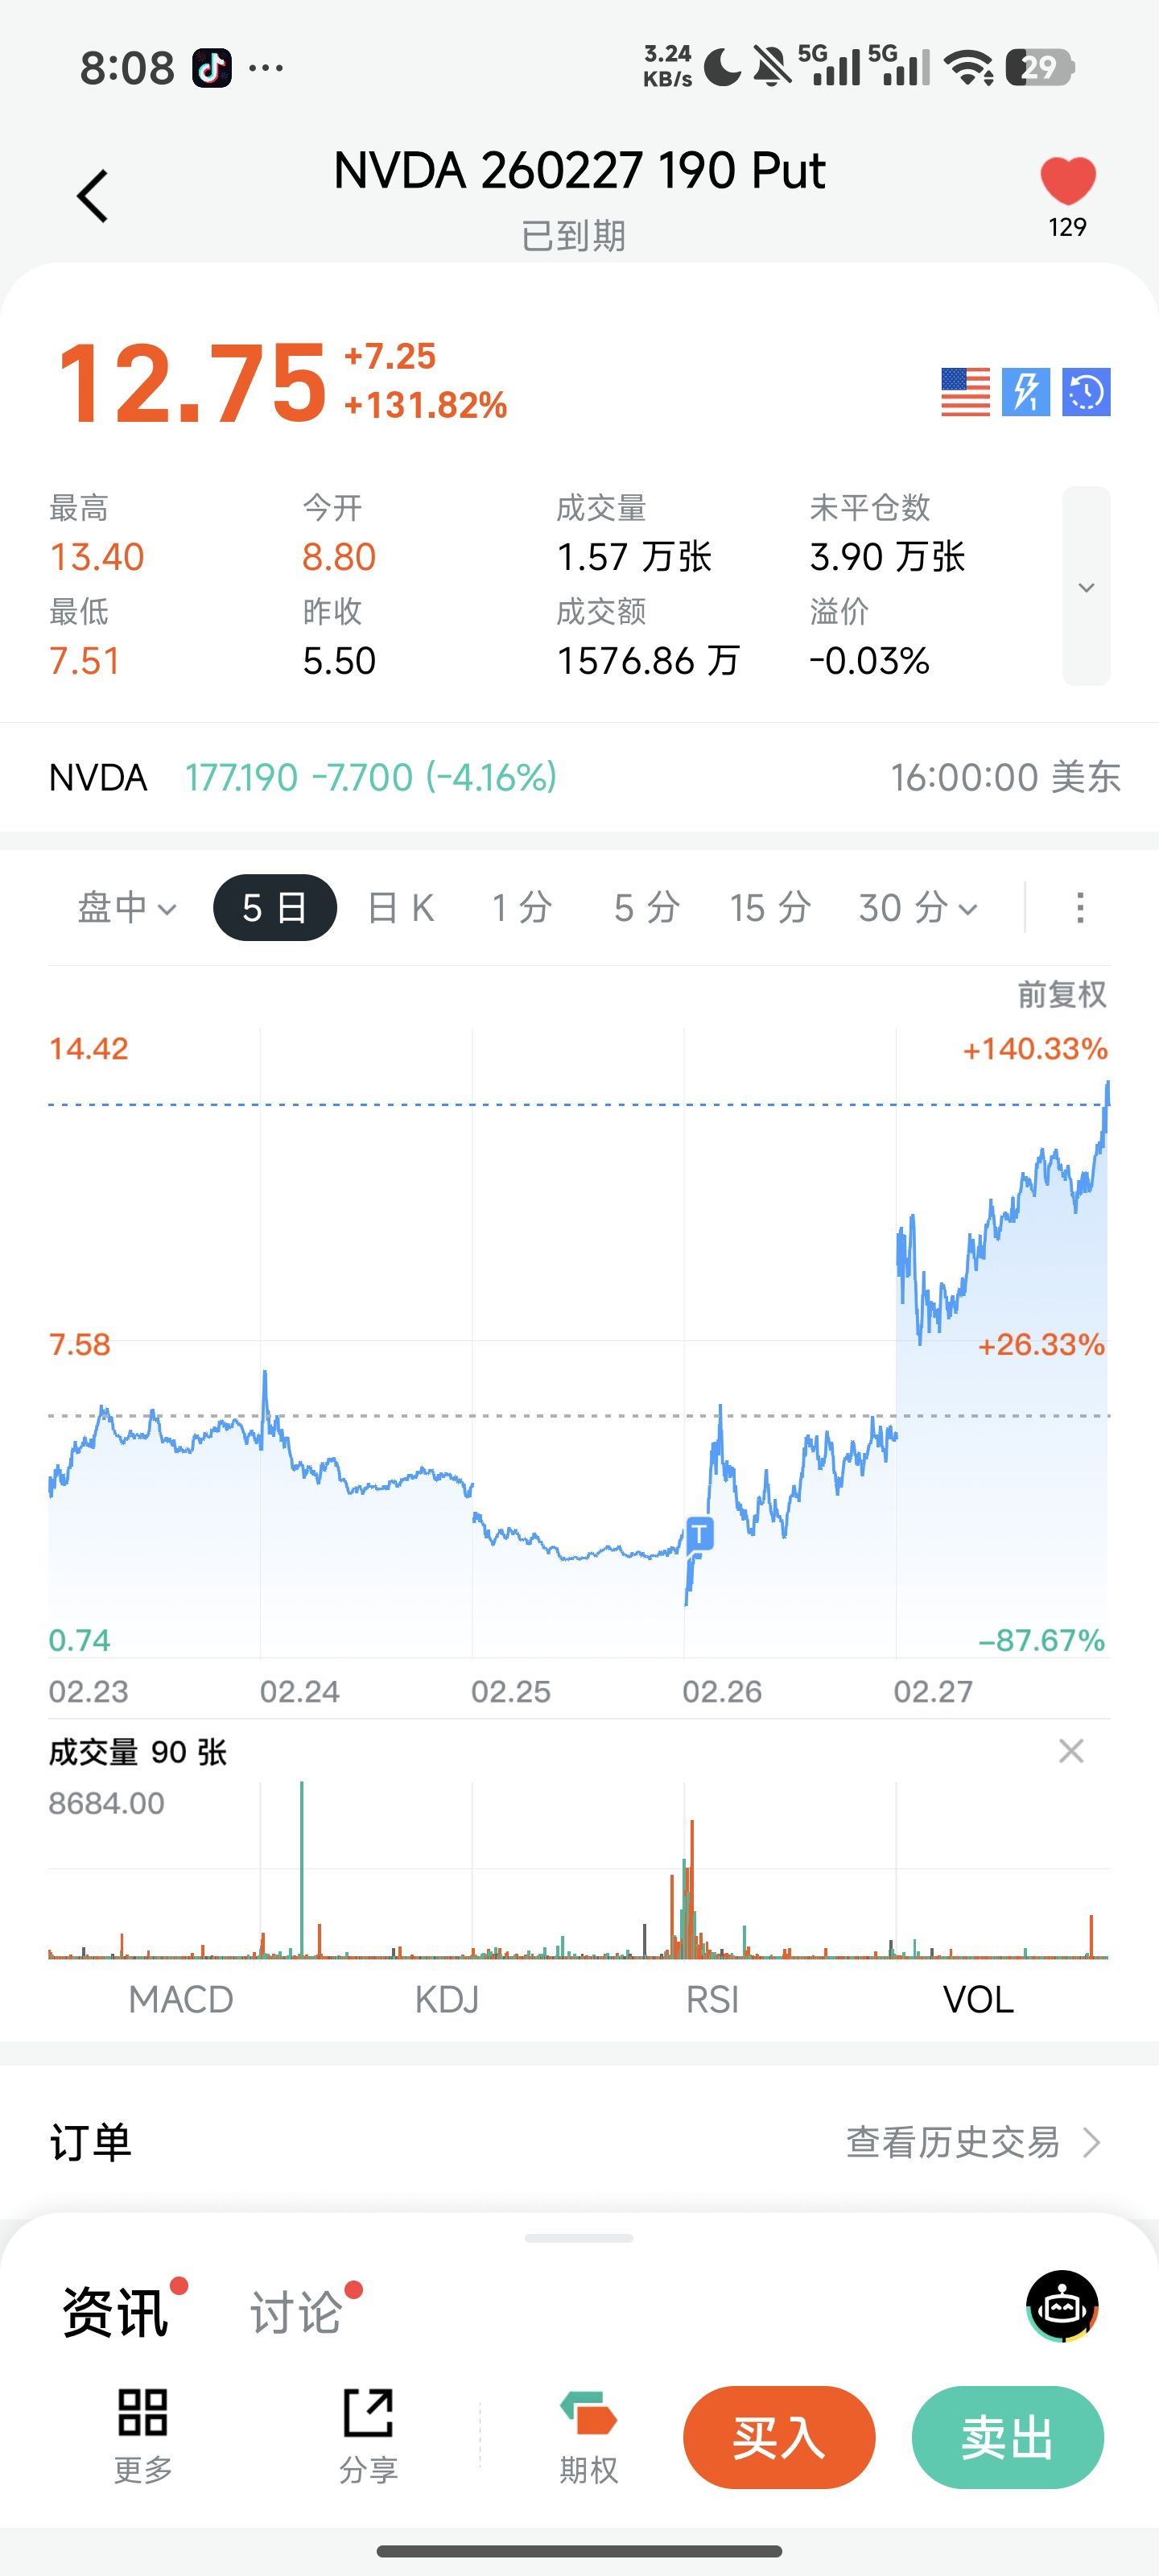Viewport: 1159px width, 2576px height.
Task: Open the 盘中 session dropdown
Action: tap(127, 908)
